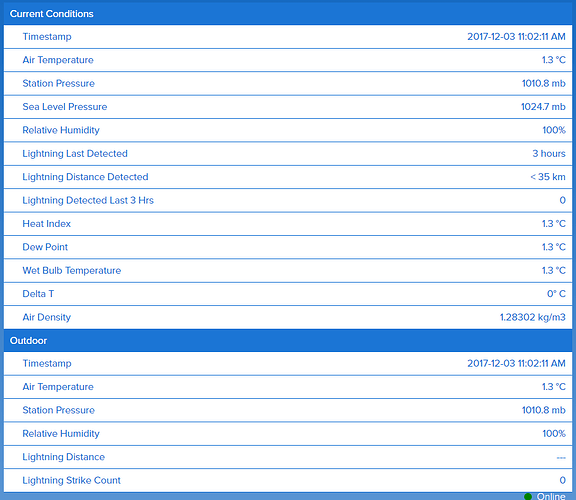The height and width of the screenshot is (500, 576).
Task: Click the Wet Bulb Temperature 1.3 °C value
Action: click(554, 270)
